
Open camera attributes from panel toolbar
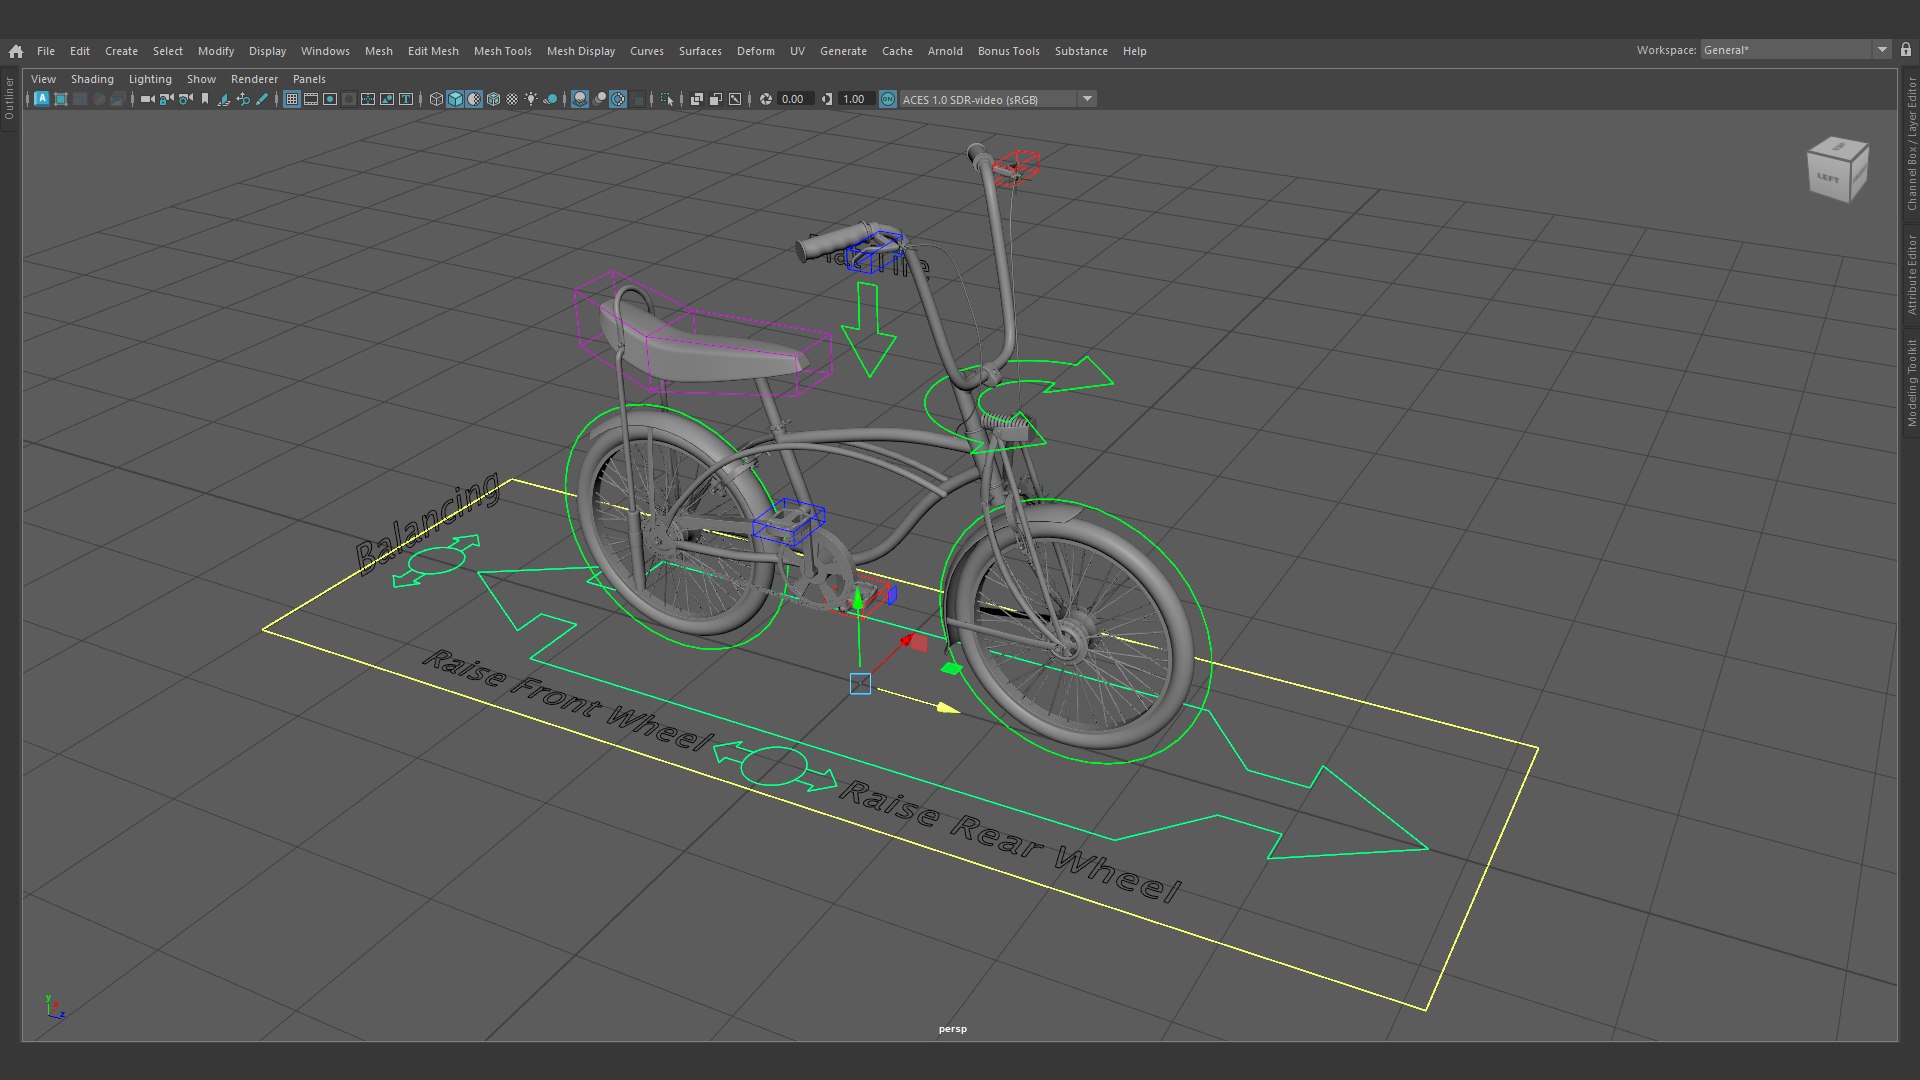click(x=185, y=99)
